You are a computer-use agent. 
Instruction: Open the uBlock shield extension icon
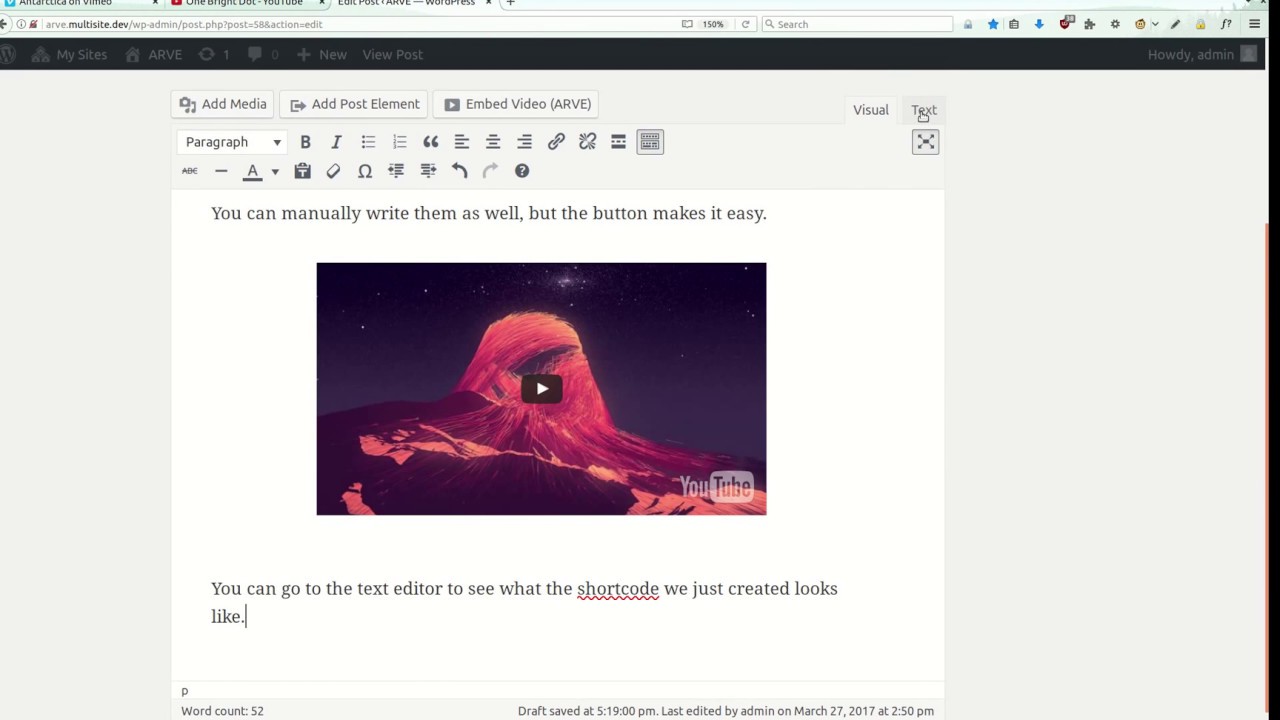pyautogui.click(x=1066, y=23)
